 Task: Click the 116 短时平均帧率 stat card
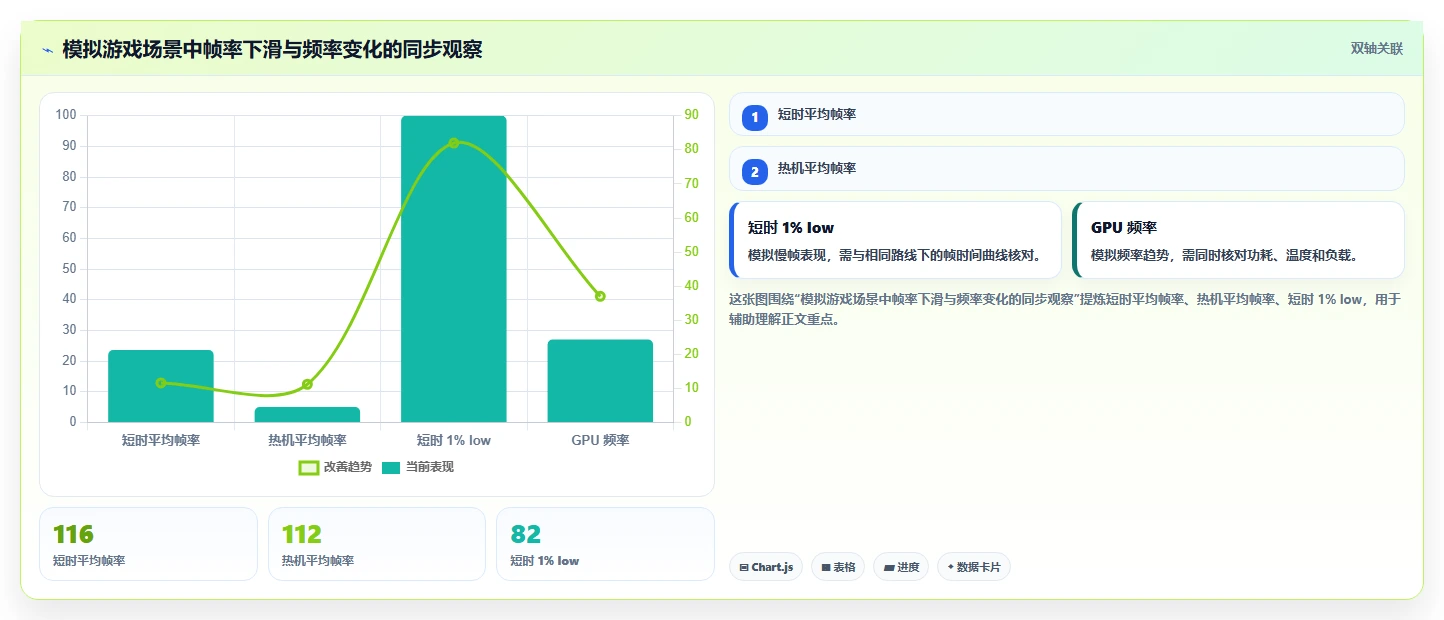148,544
